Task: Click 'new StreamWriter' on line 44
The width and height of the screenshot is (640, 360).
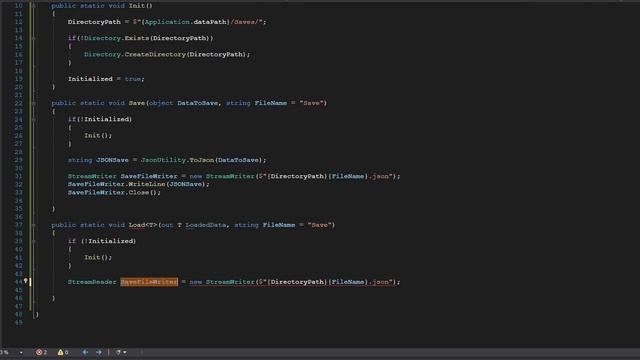Action: 222,282
